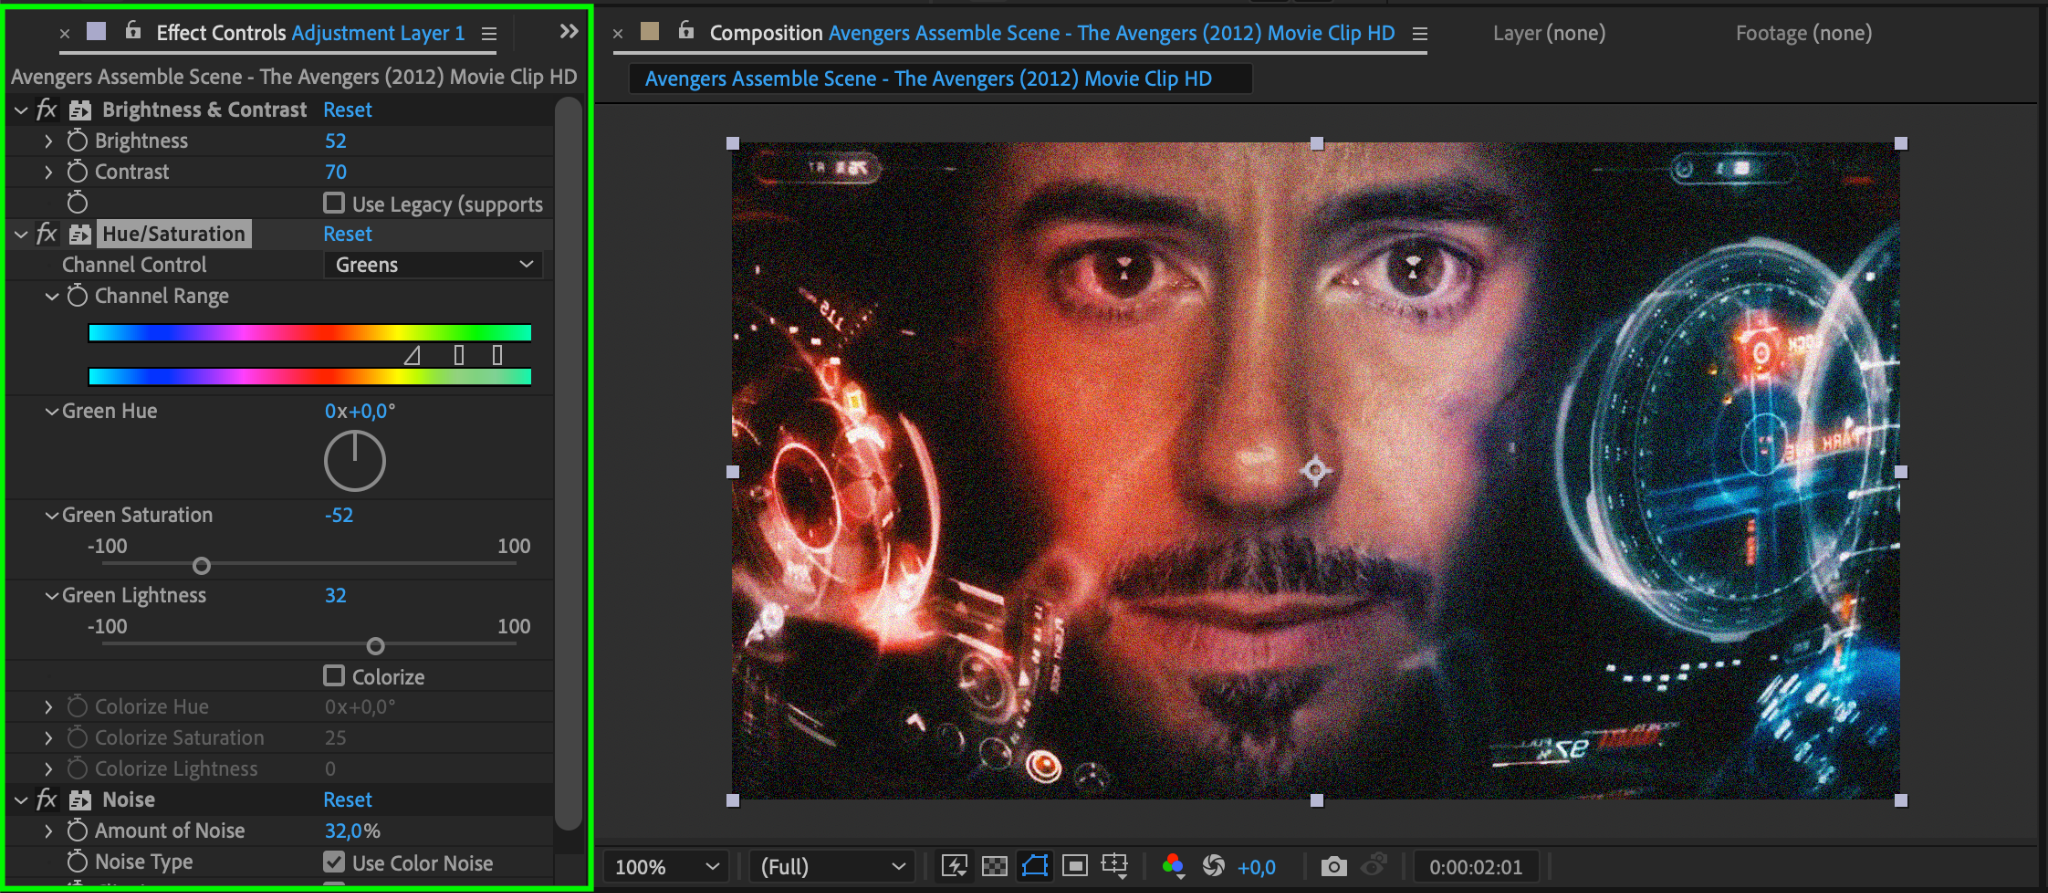This screenshot has height=893, width=2048.
Task: Click the Brightness value 52
Action: (x=335, y=141)
